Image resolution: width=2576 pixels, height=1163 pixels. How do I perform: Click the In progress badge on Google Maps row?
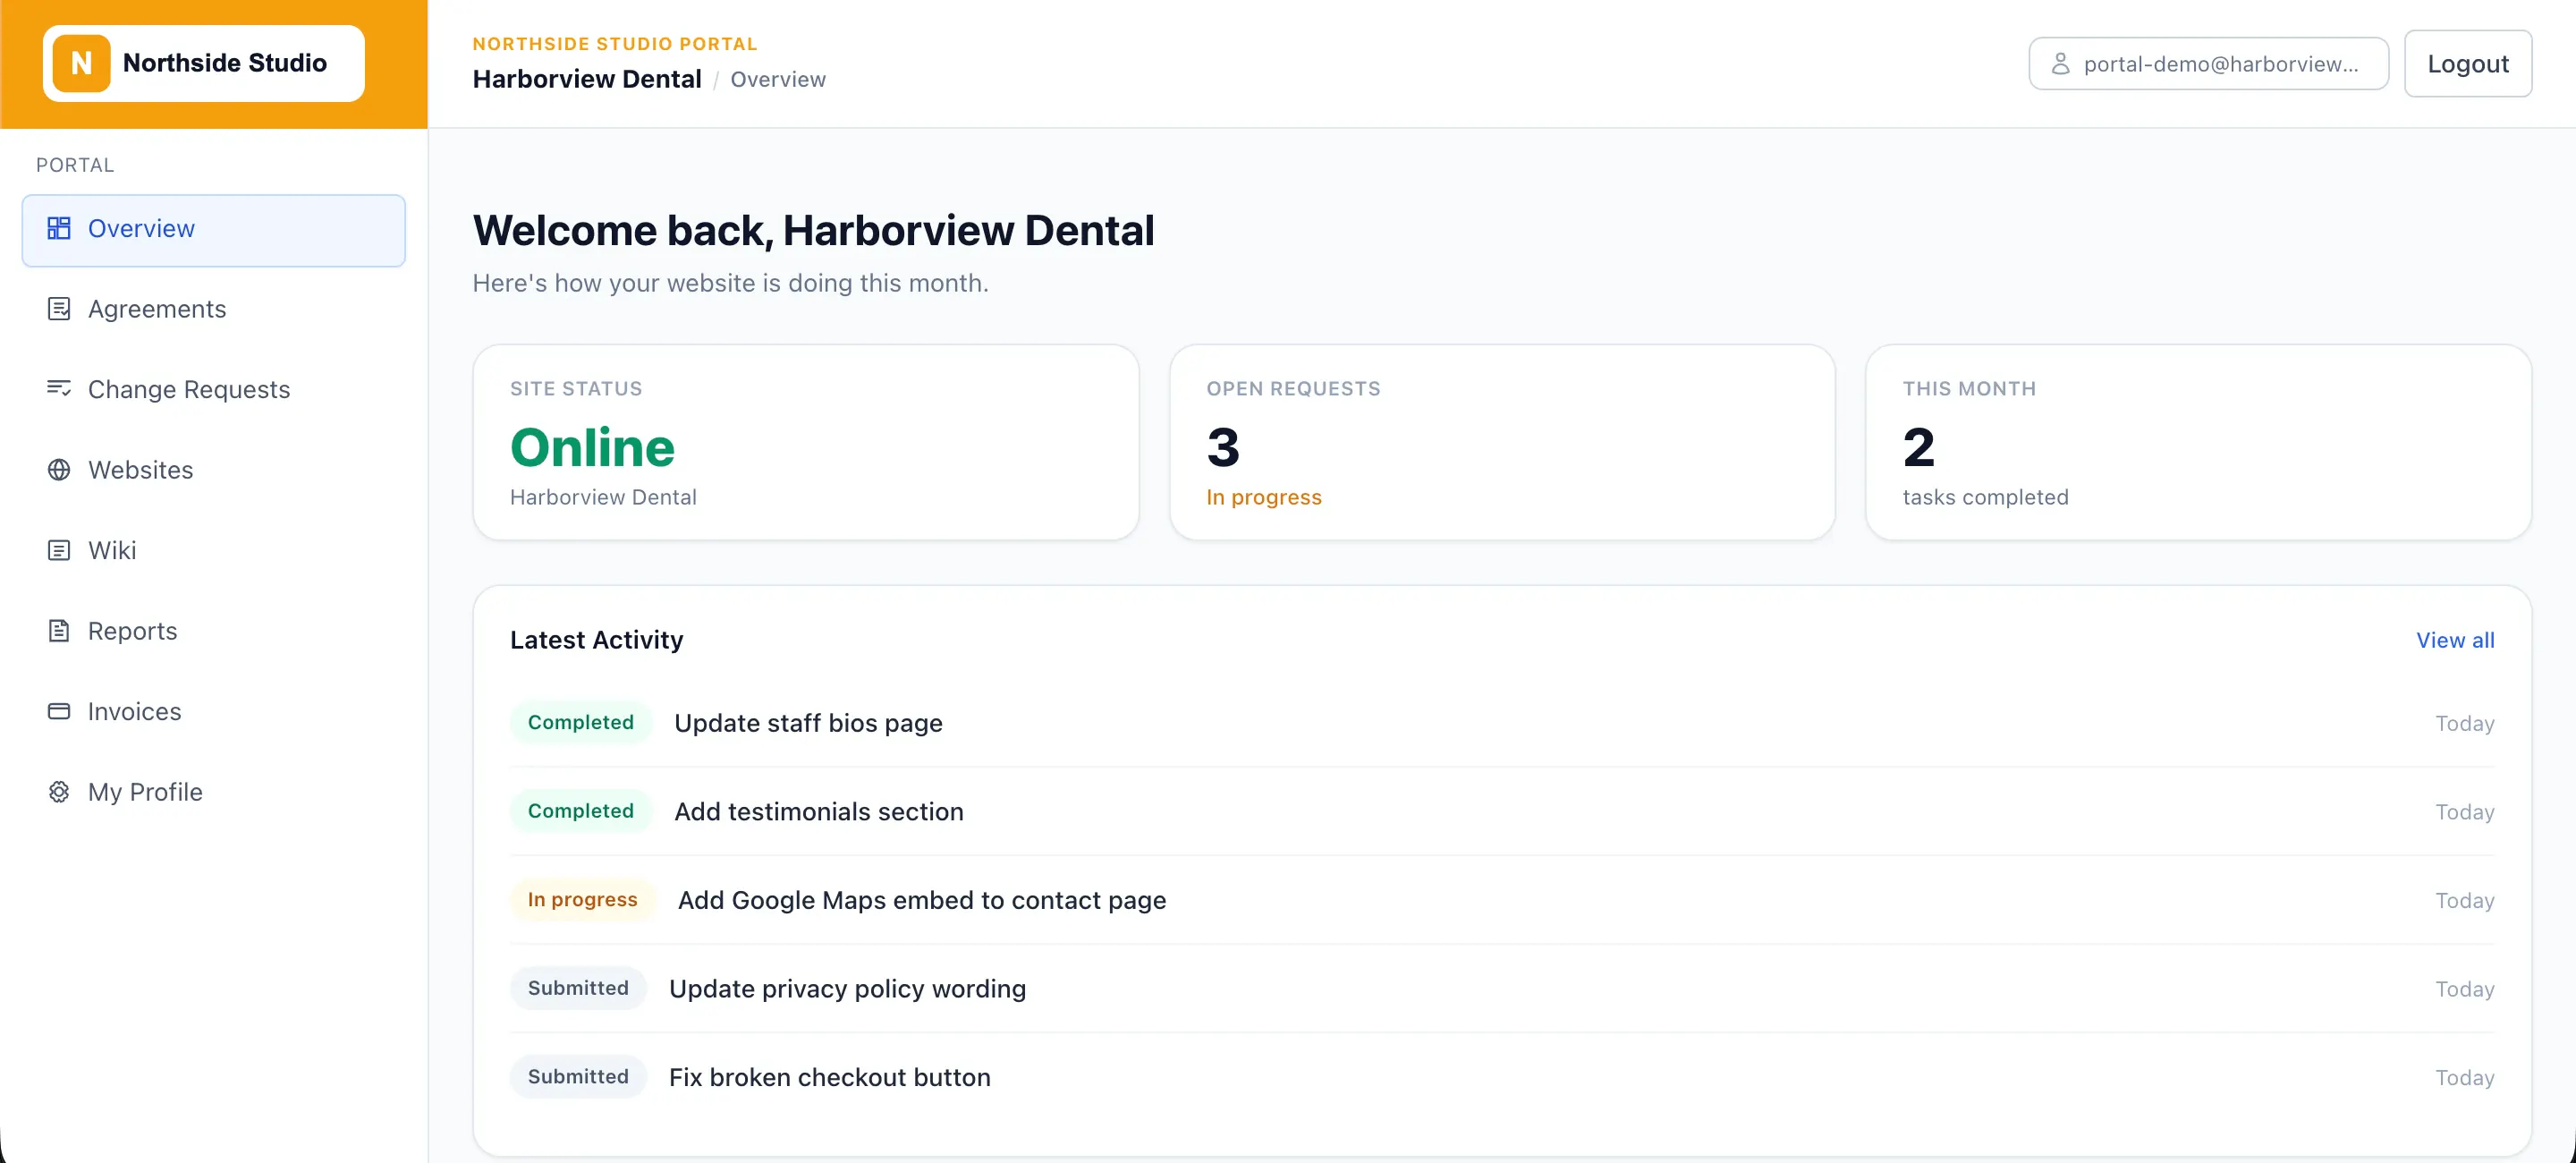click(x=583, y=899)
